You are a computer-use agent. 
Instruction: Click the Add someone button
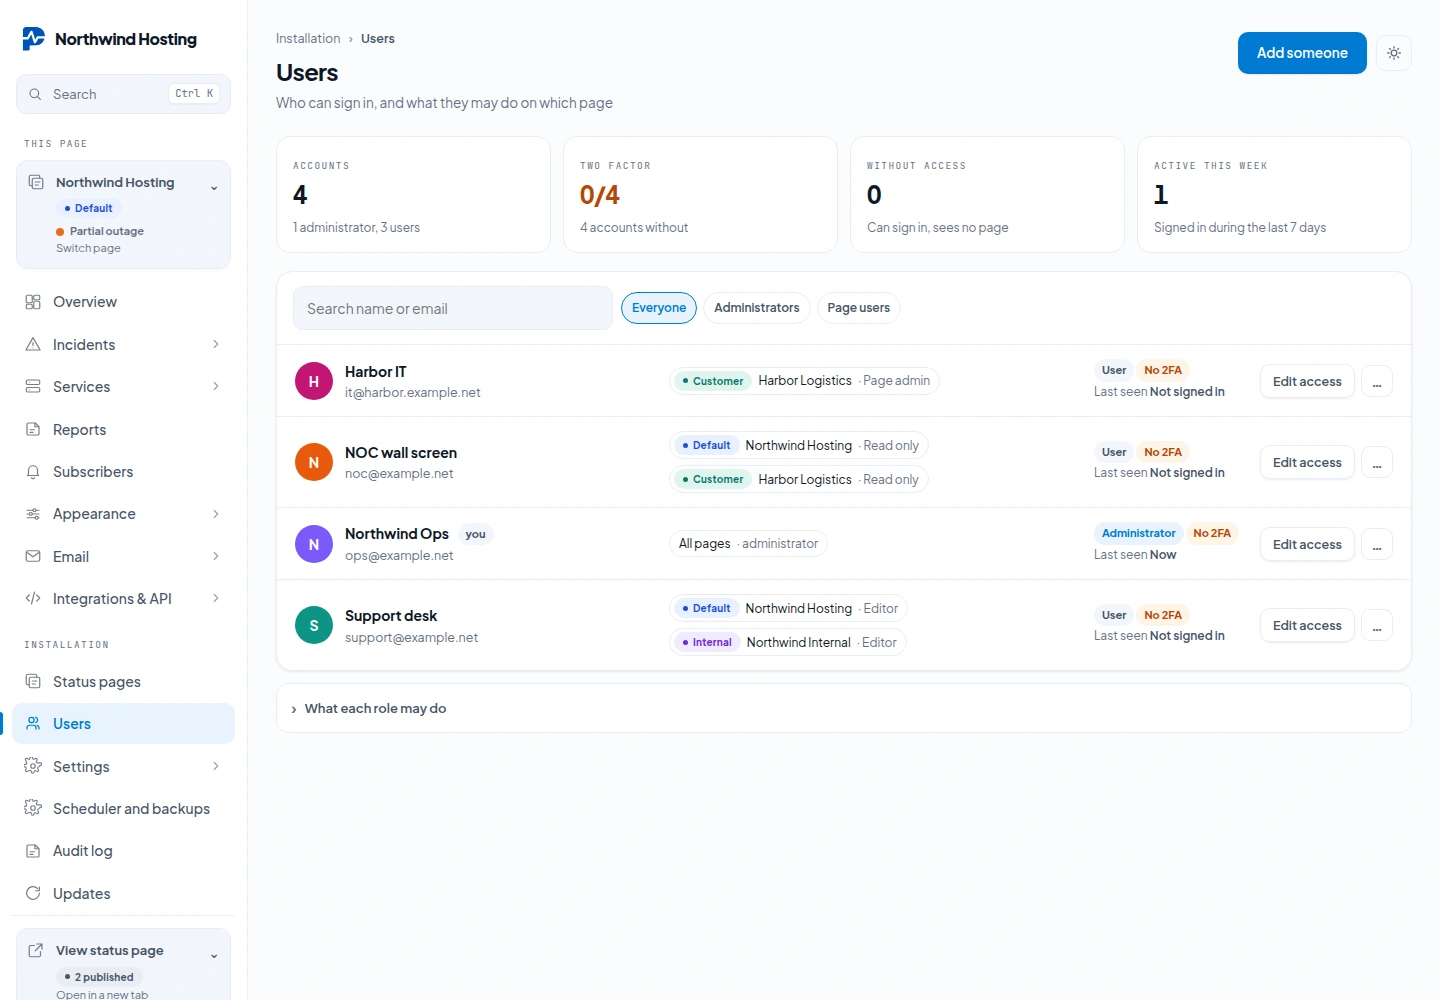pyautogui.click(x=1302, y=53)
